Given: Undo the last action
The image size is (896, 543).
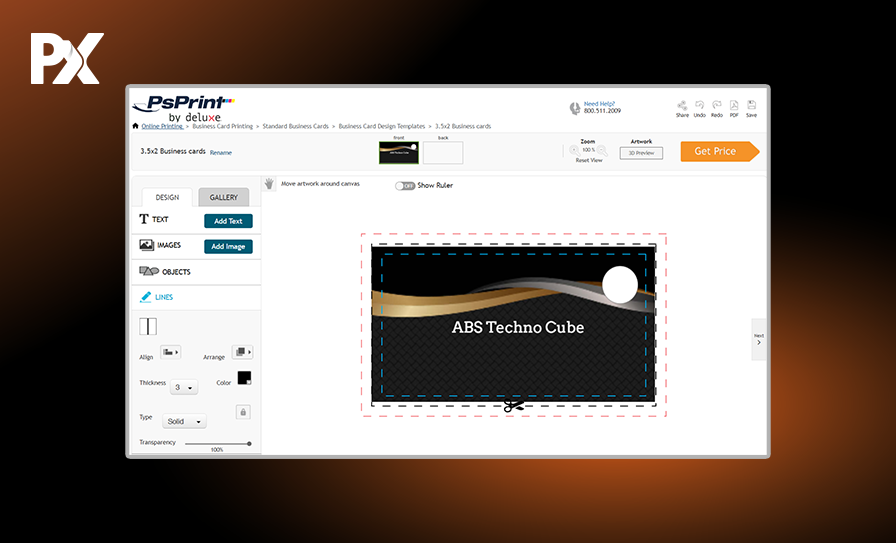Looking at the screenshot, I should point(700,105).
